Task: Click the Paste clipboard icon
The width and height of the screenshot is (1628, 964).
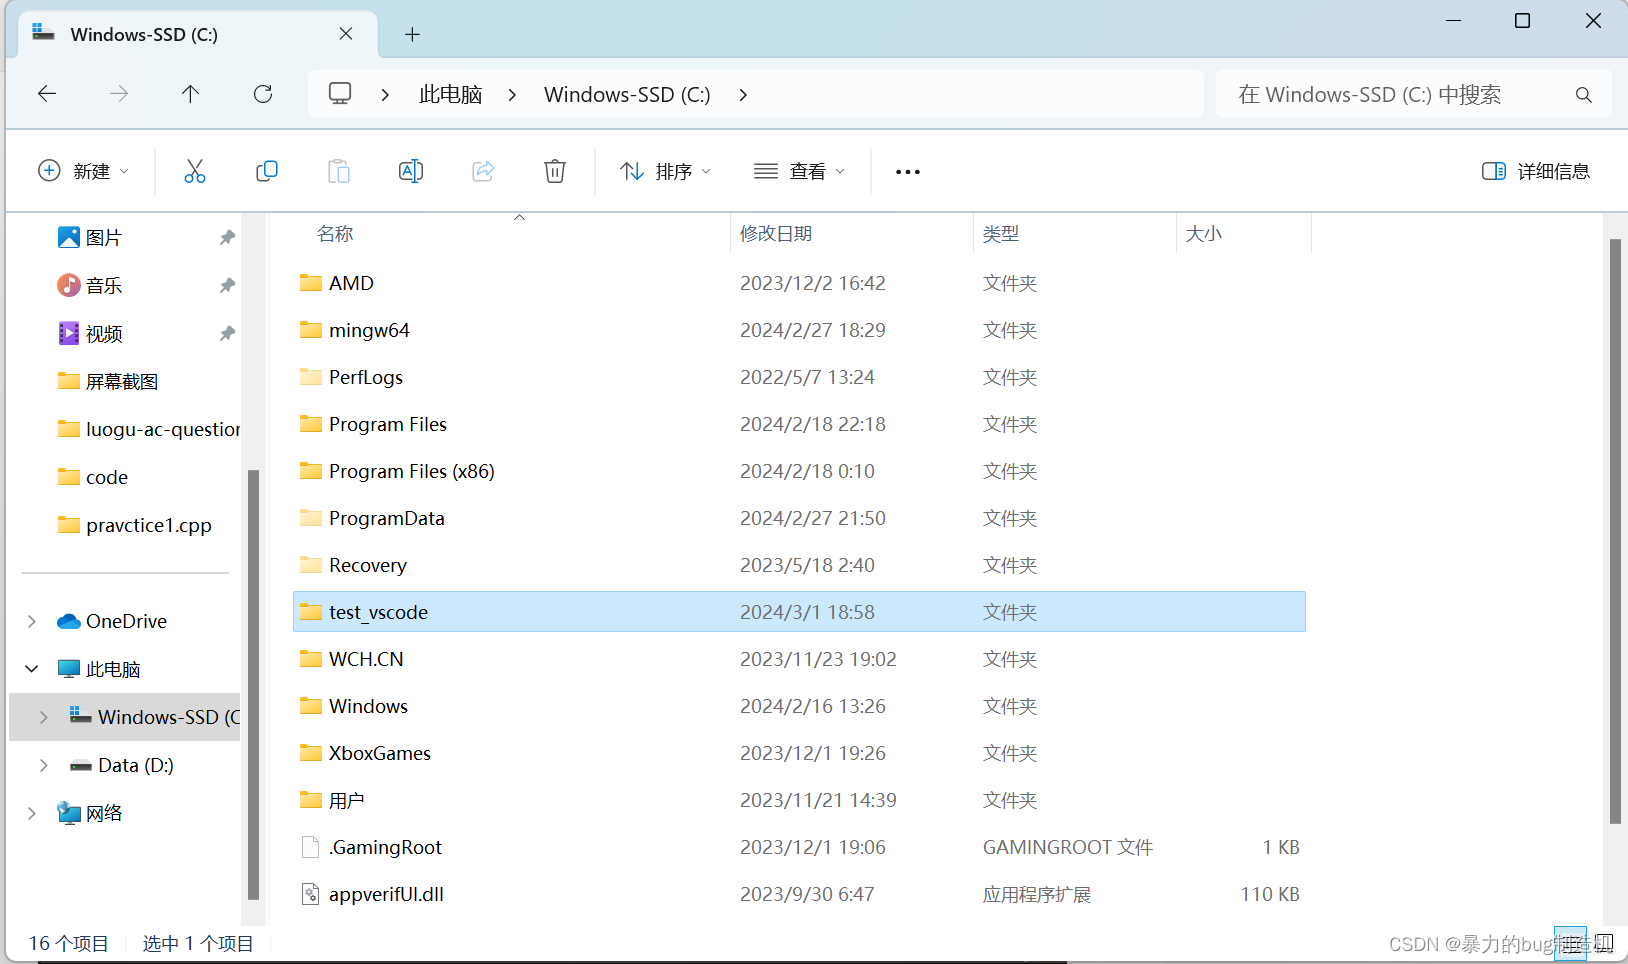Action: tap(339, 171)
